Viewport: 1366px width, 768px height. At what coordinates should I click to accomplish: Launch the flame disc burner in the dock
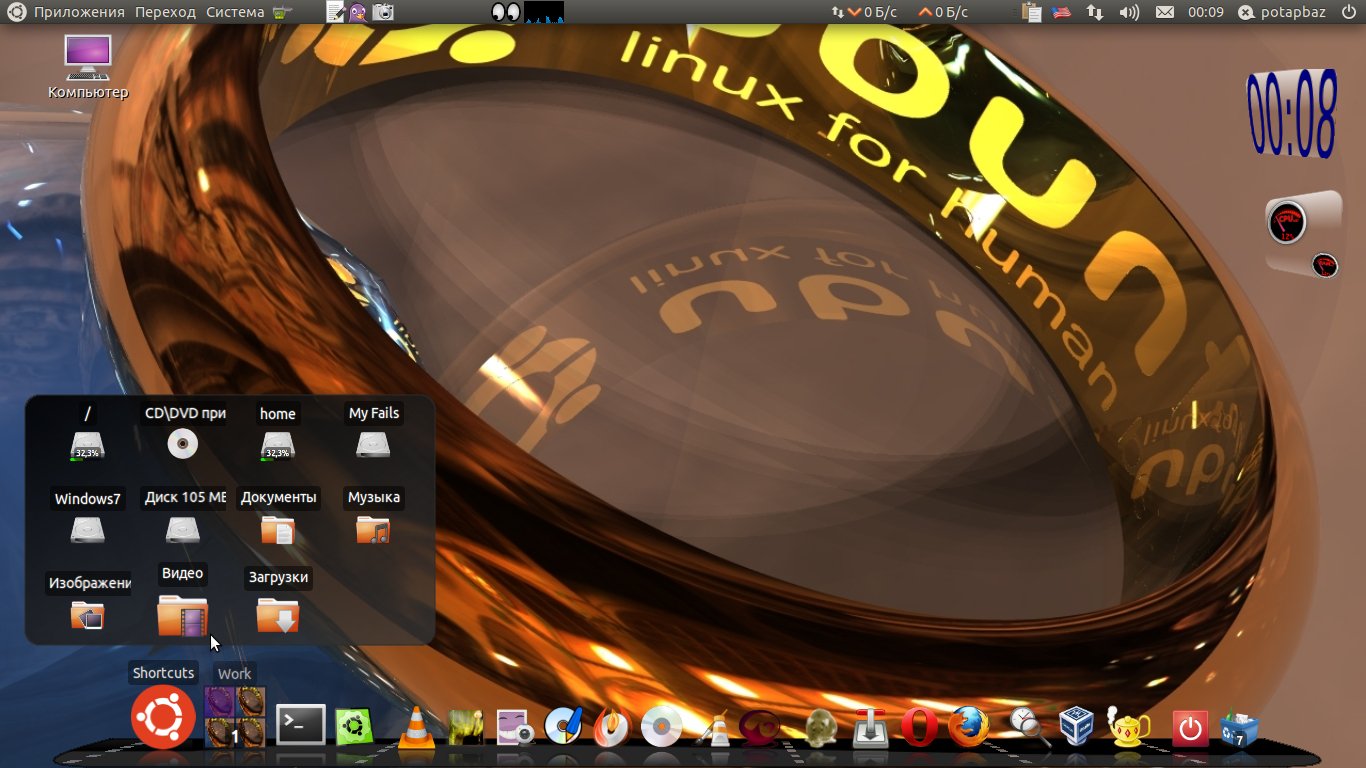coord(611,727)
